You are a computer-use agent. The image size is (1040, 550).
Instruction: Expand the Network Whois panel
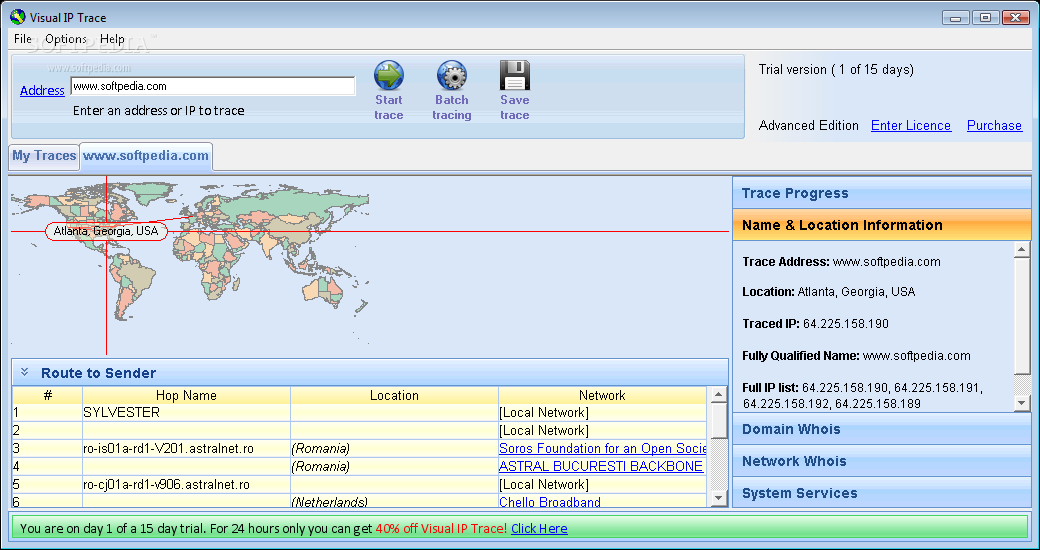881,461
